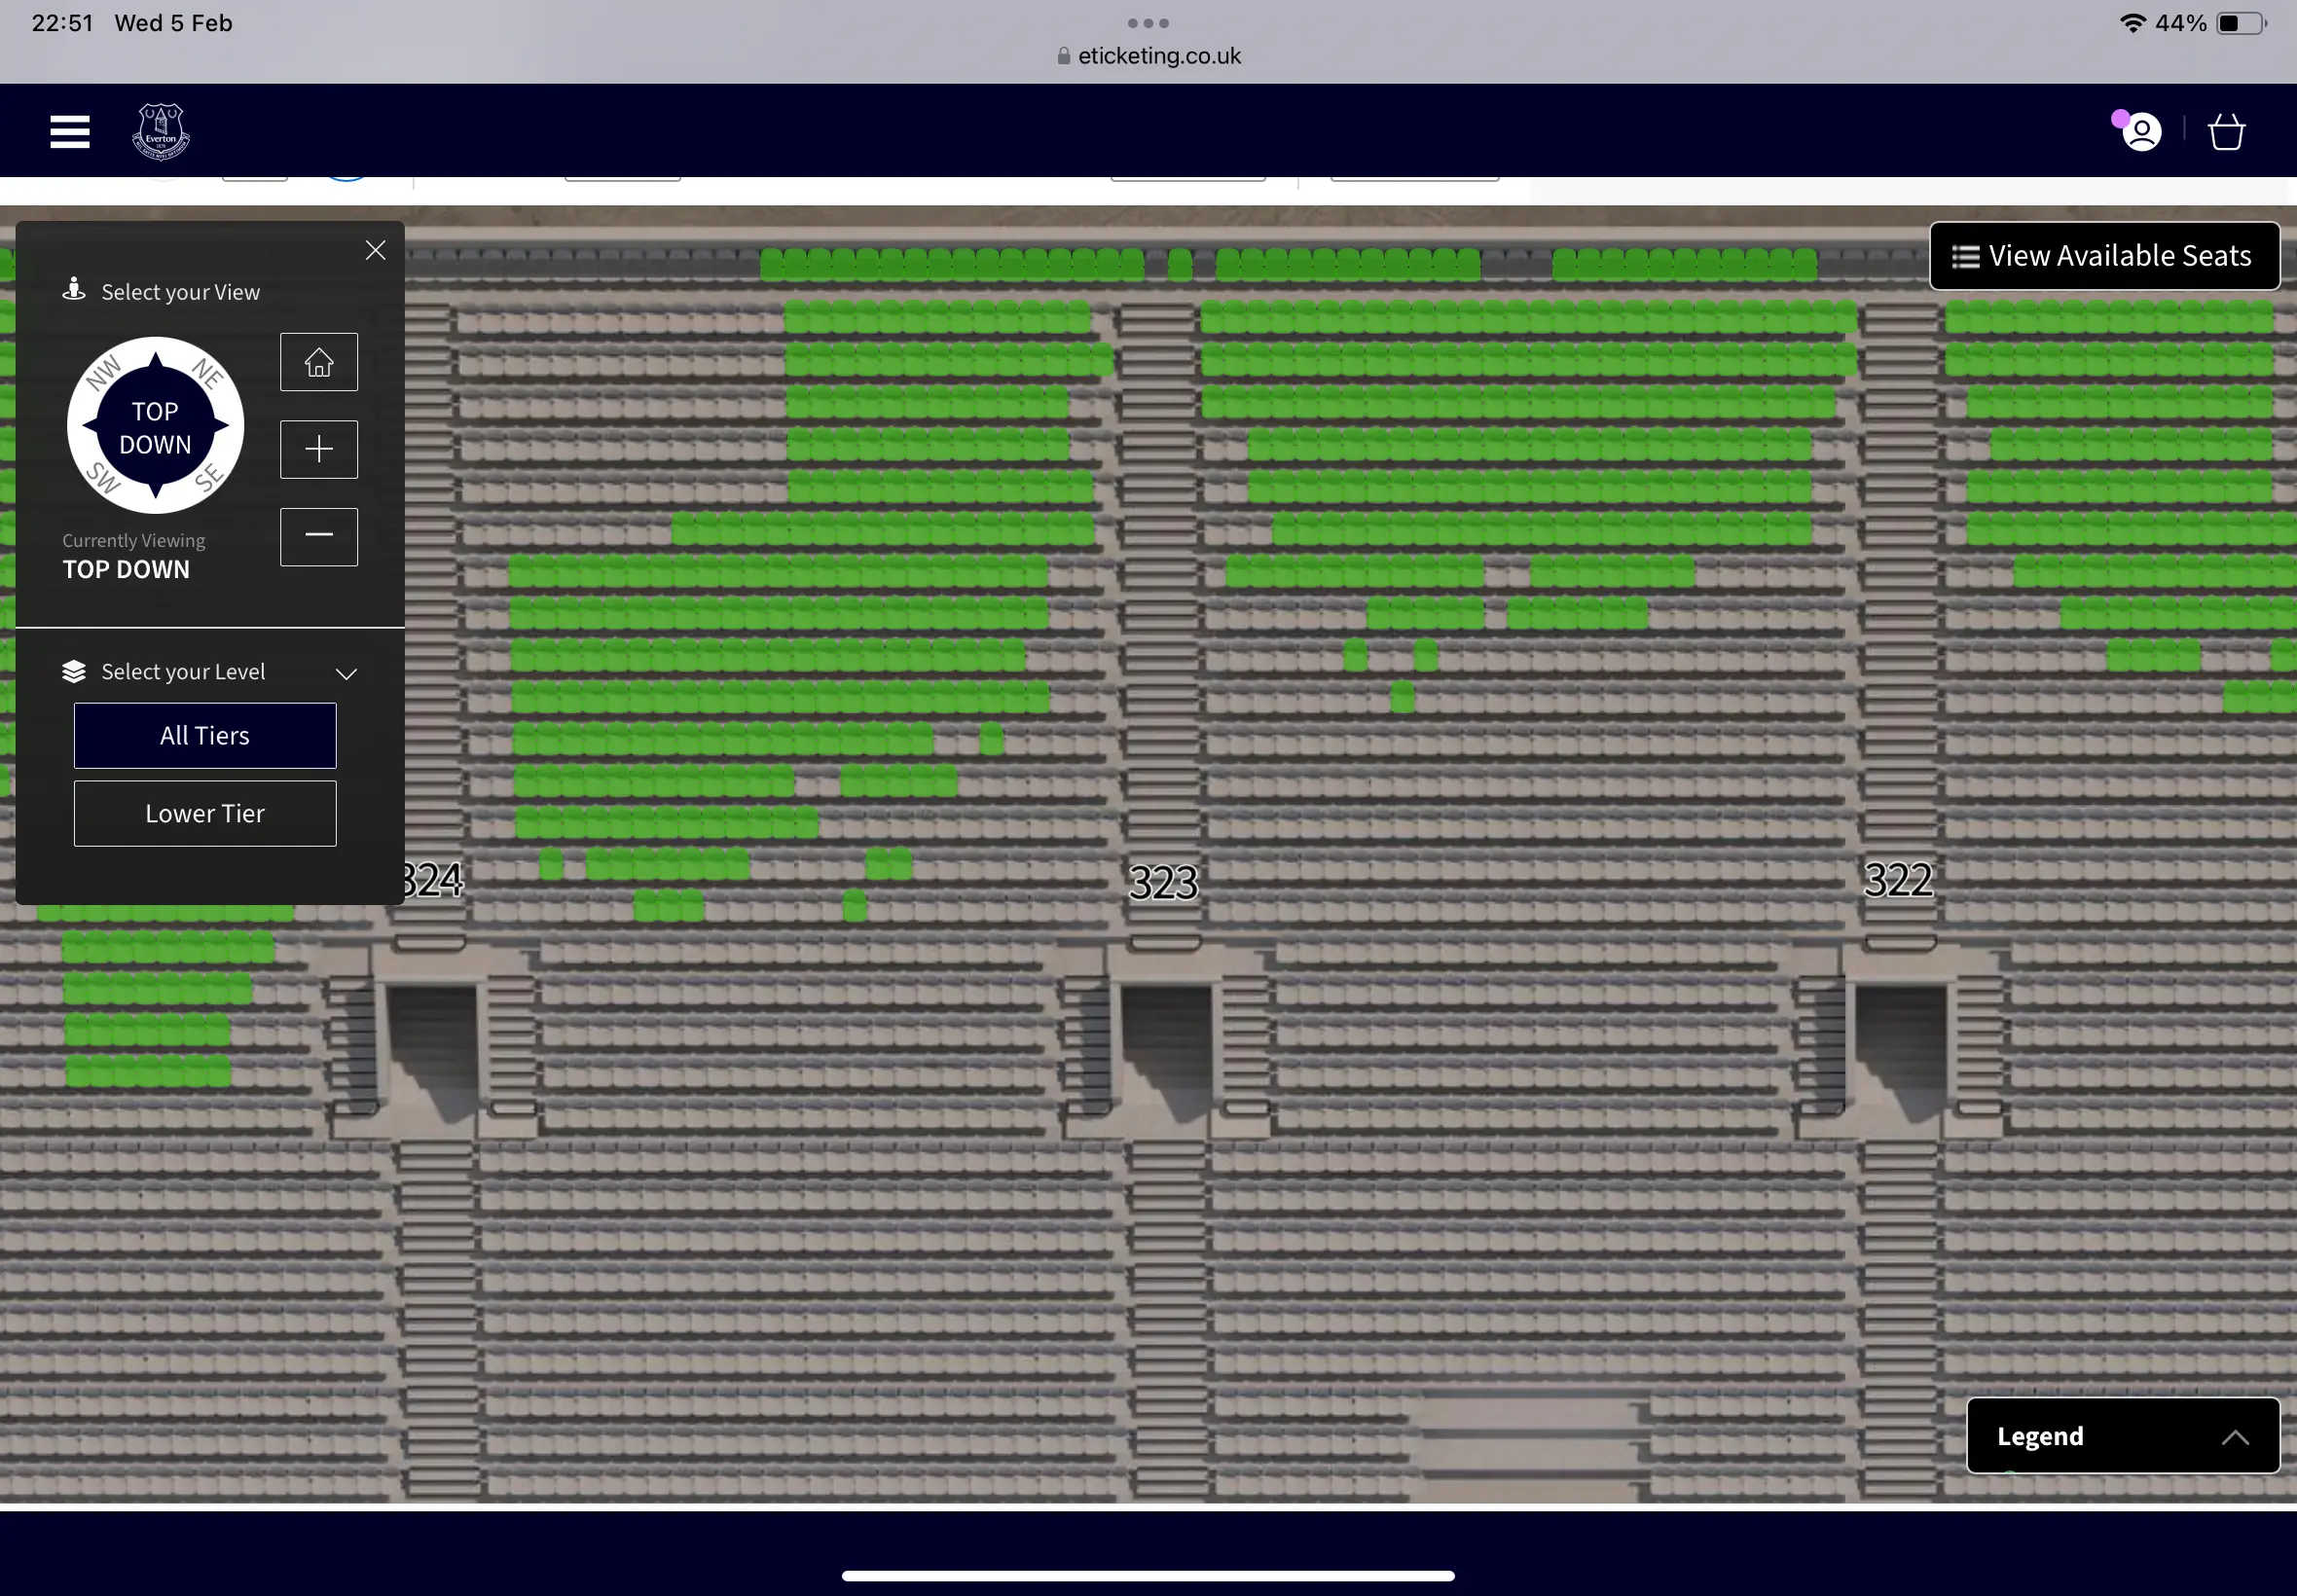Rotate view to NW on compass
2297x1596 pixels.
103,373
